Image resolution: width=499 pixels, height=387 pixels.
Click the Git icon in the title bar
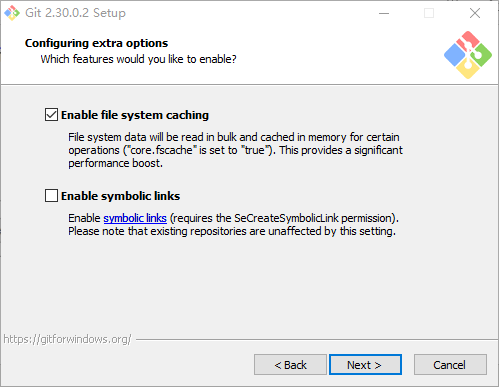point(12,13)
